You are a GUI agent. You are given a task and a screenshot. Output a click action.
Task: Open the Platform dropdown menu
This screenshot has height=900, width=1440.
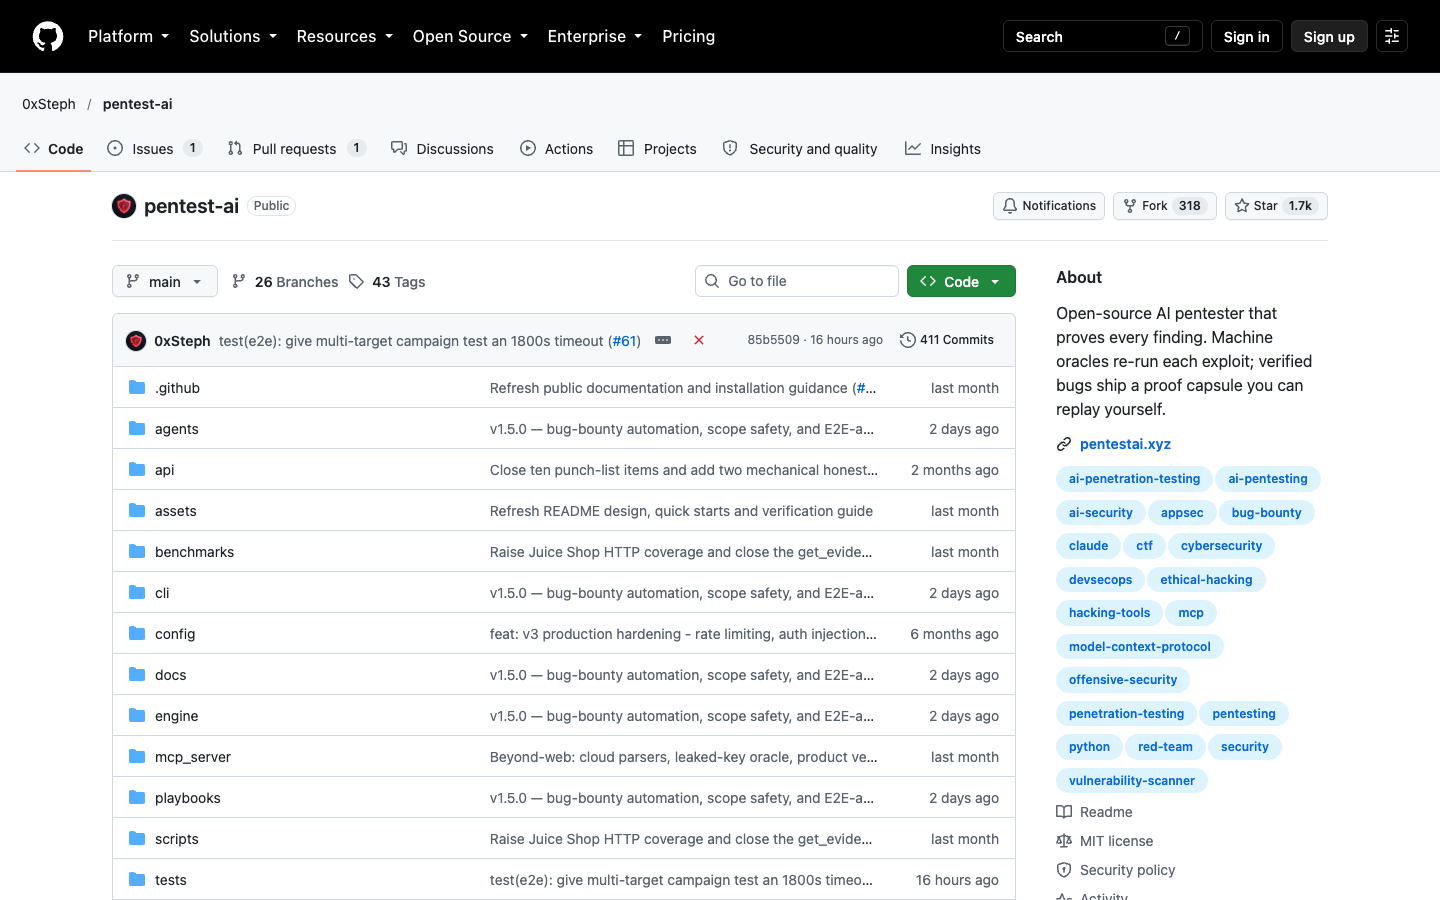[x=128, y=36]
